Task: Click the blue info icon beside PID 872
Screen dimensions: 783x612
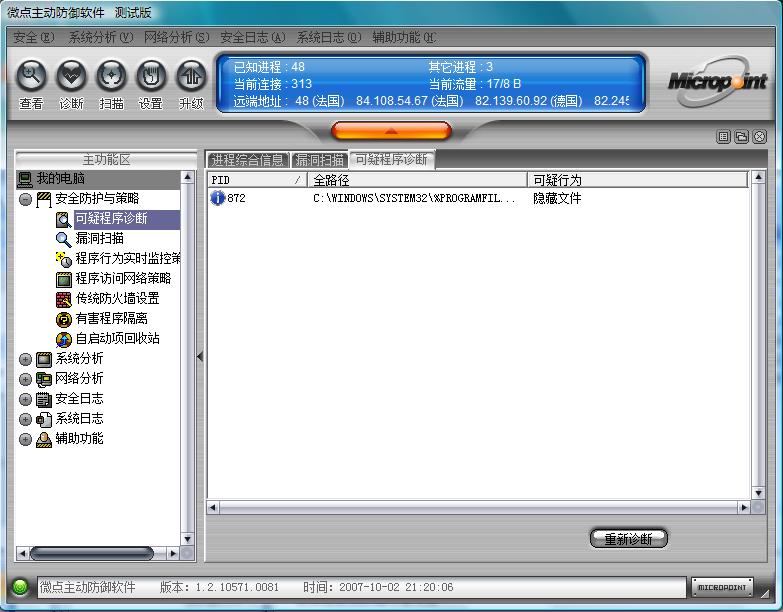Action: 218,198
